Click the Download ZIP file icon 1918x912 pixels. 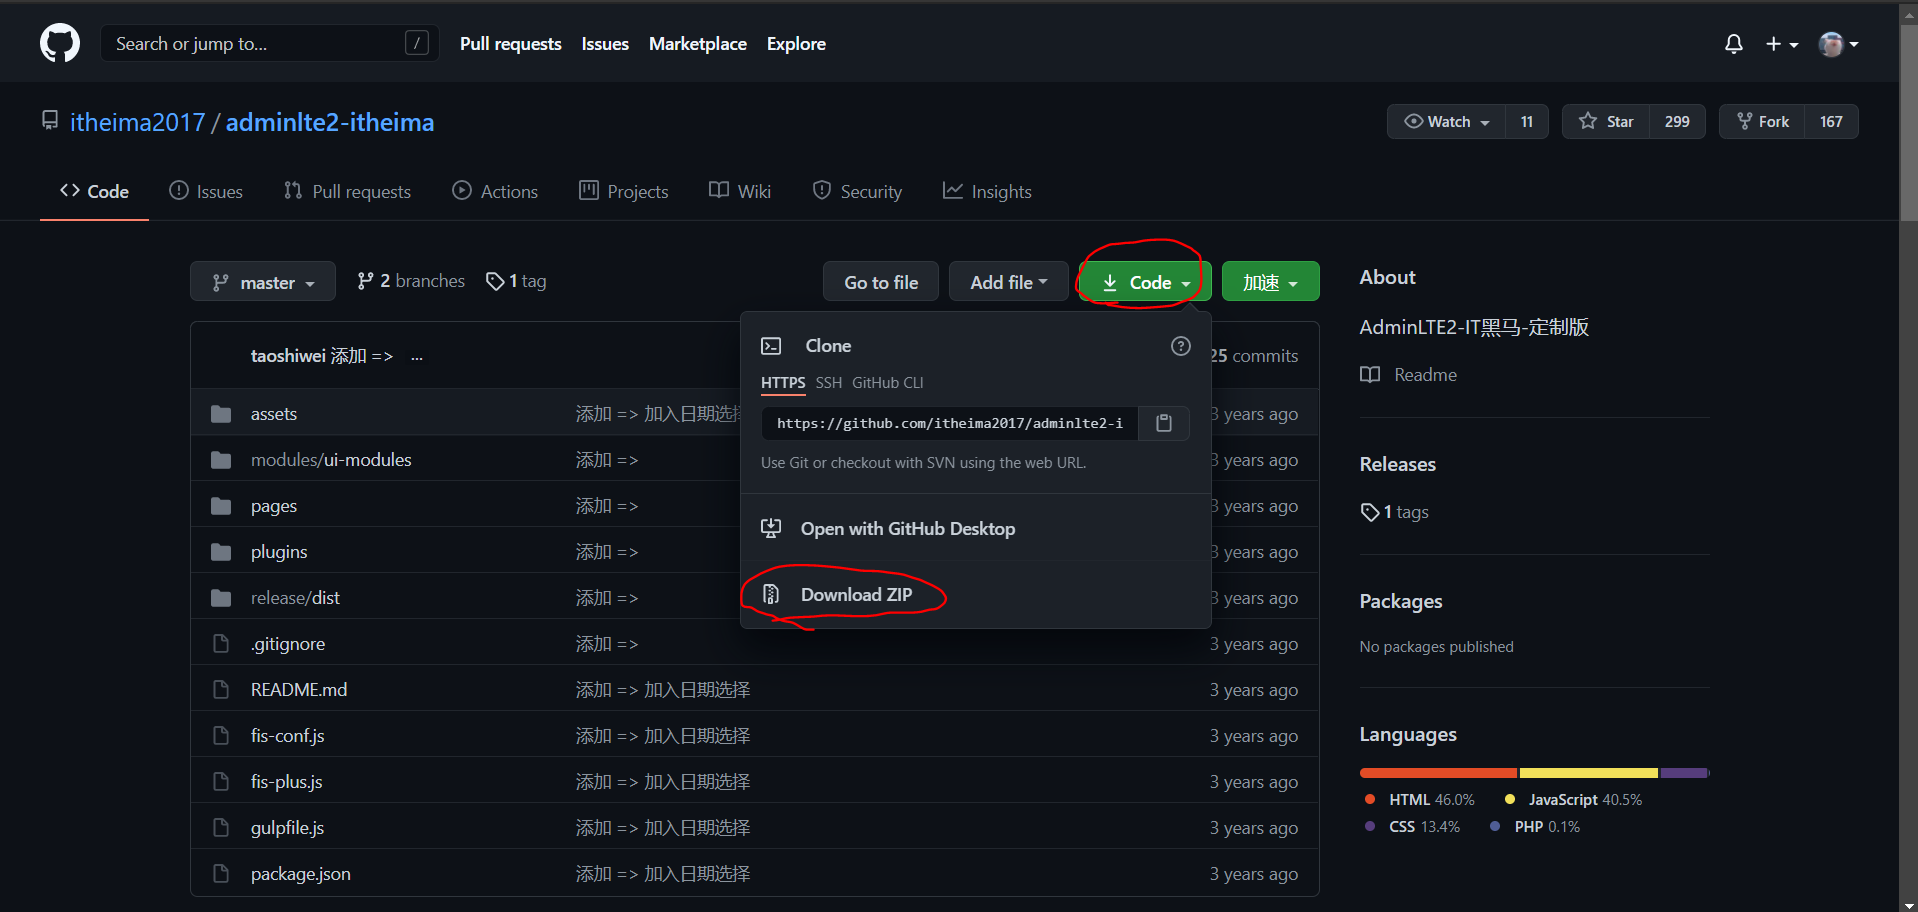pos(771,595)
